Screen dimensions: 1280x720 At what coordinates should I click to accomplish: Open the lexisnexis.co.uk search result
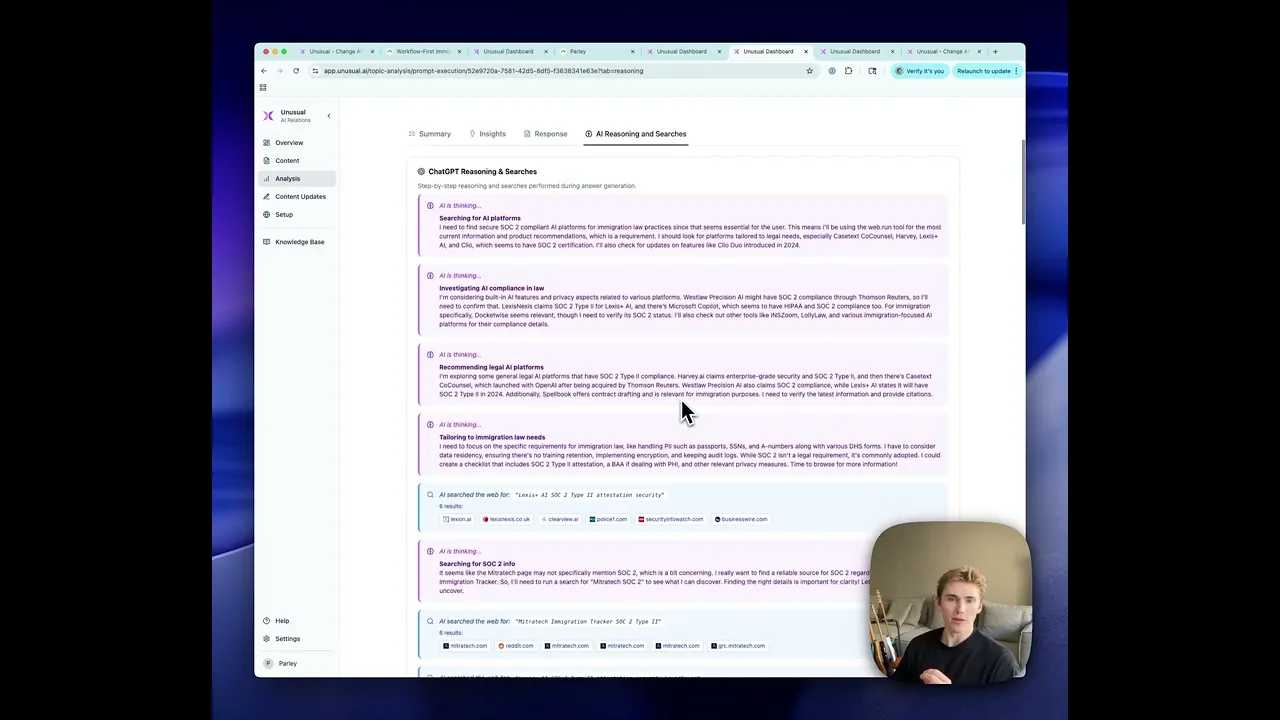pos(506,520)
